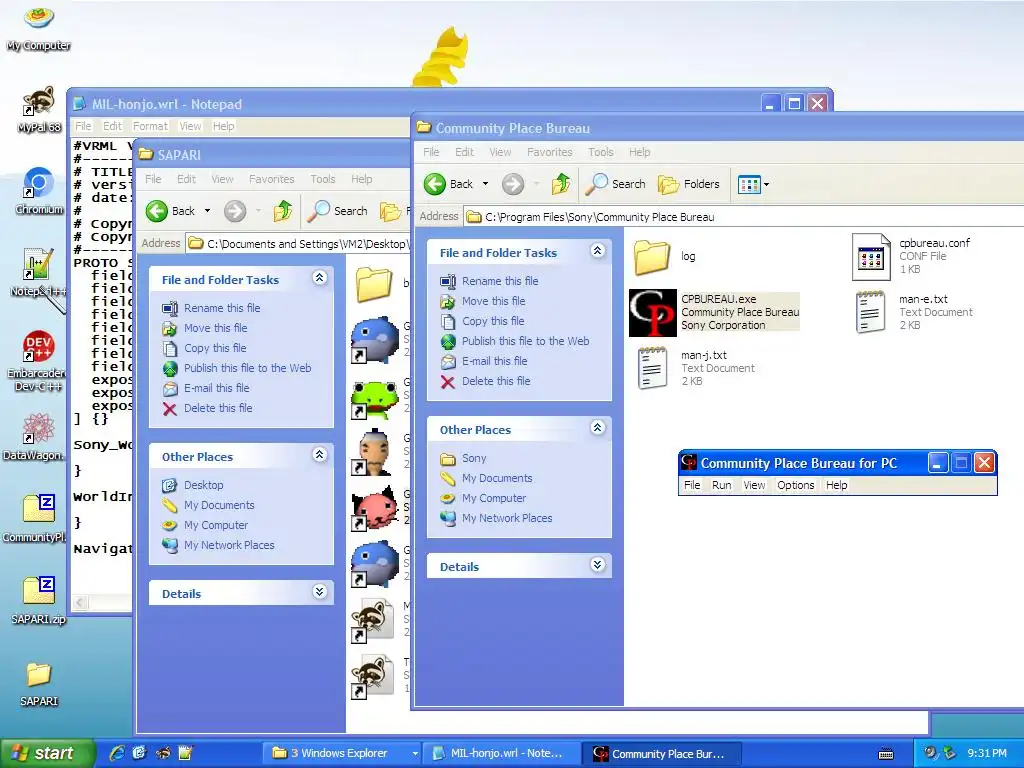Select cpbureau.conf file icon
1024x768 pixels.
(871, 257)
